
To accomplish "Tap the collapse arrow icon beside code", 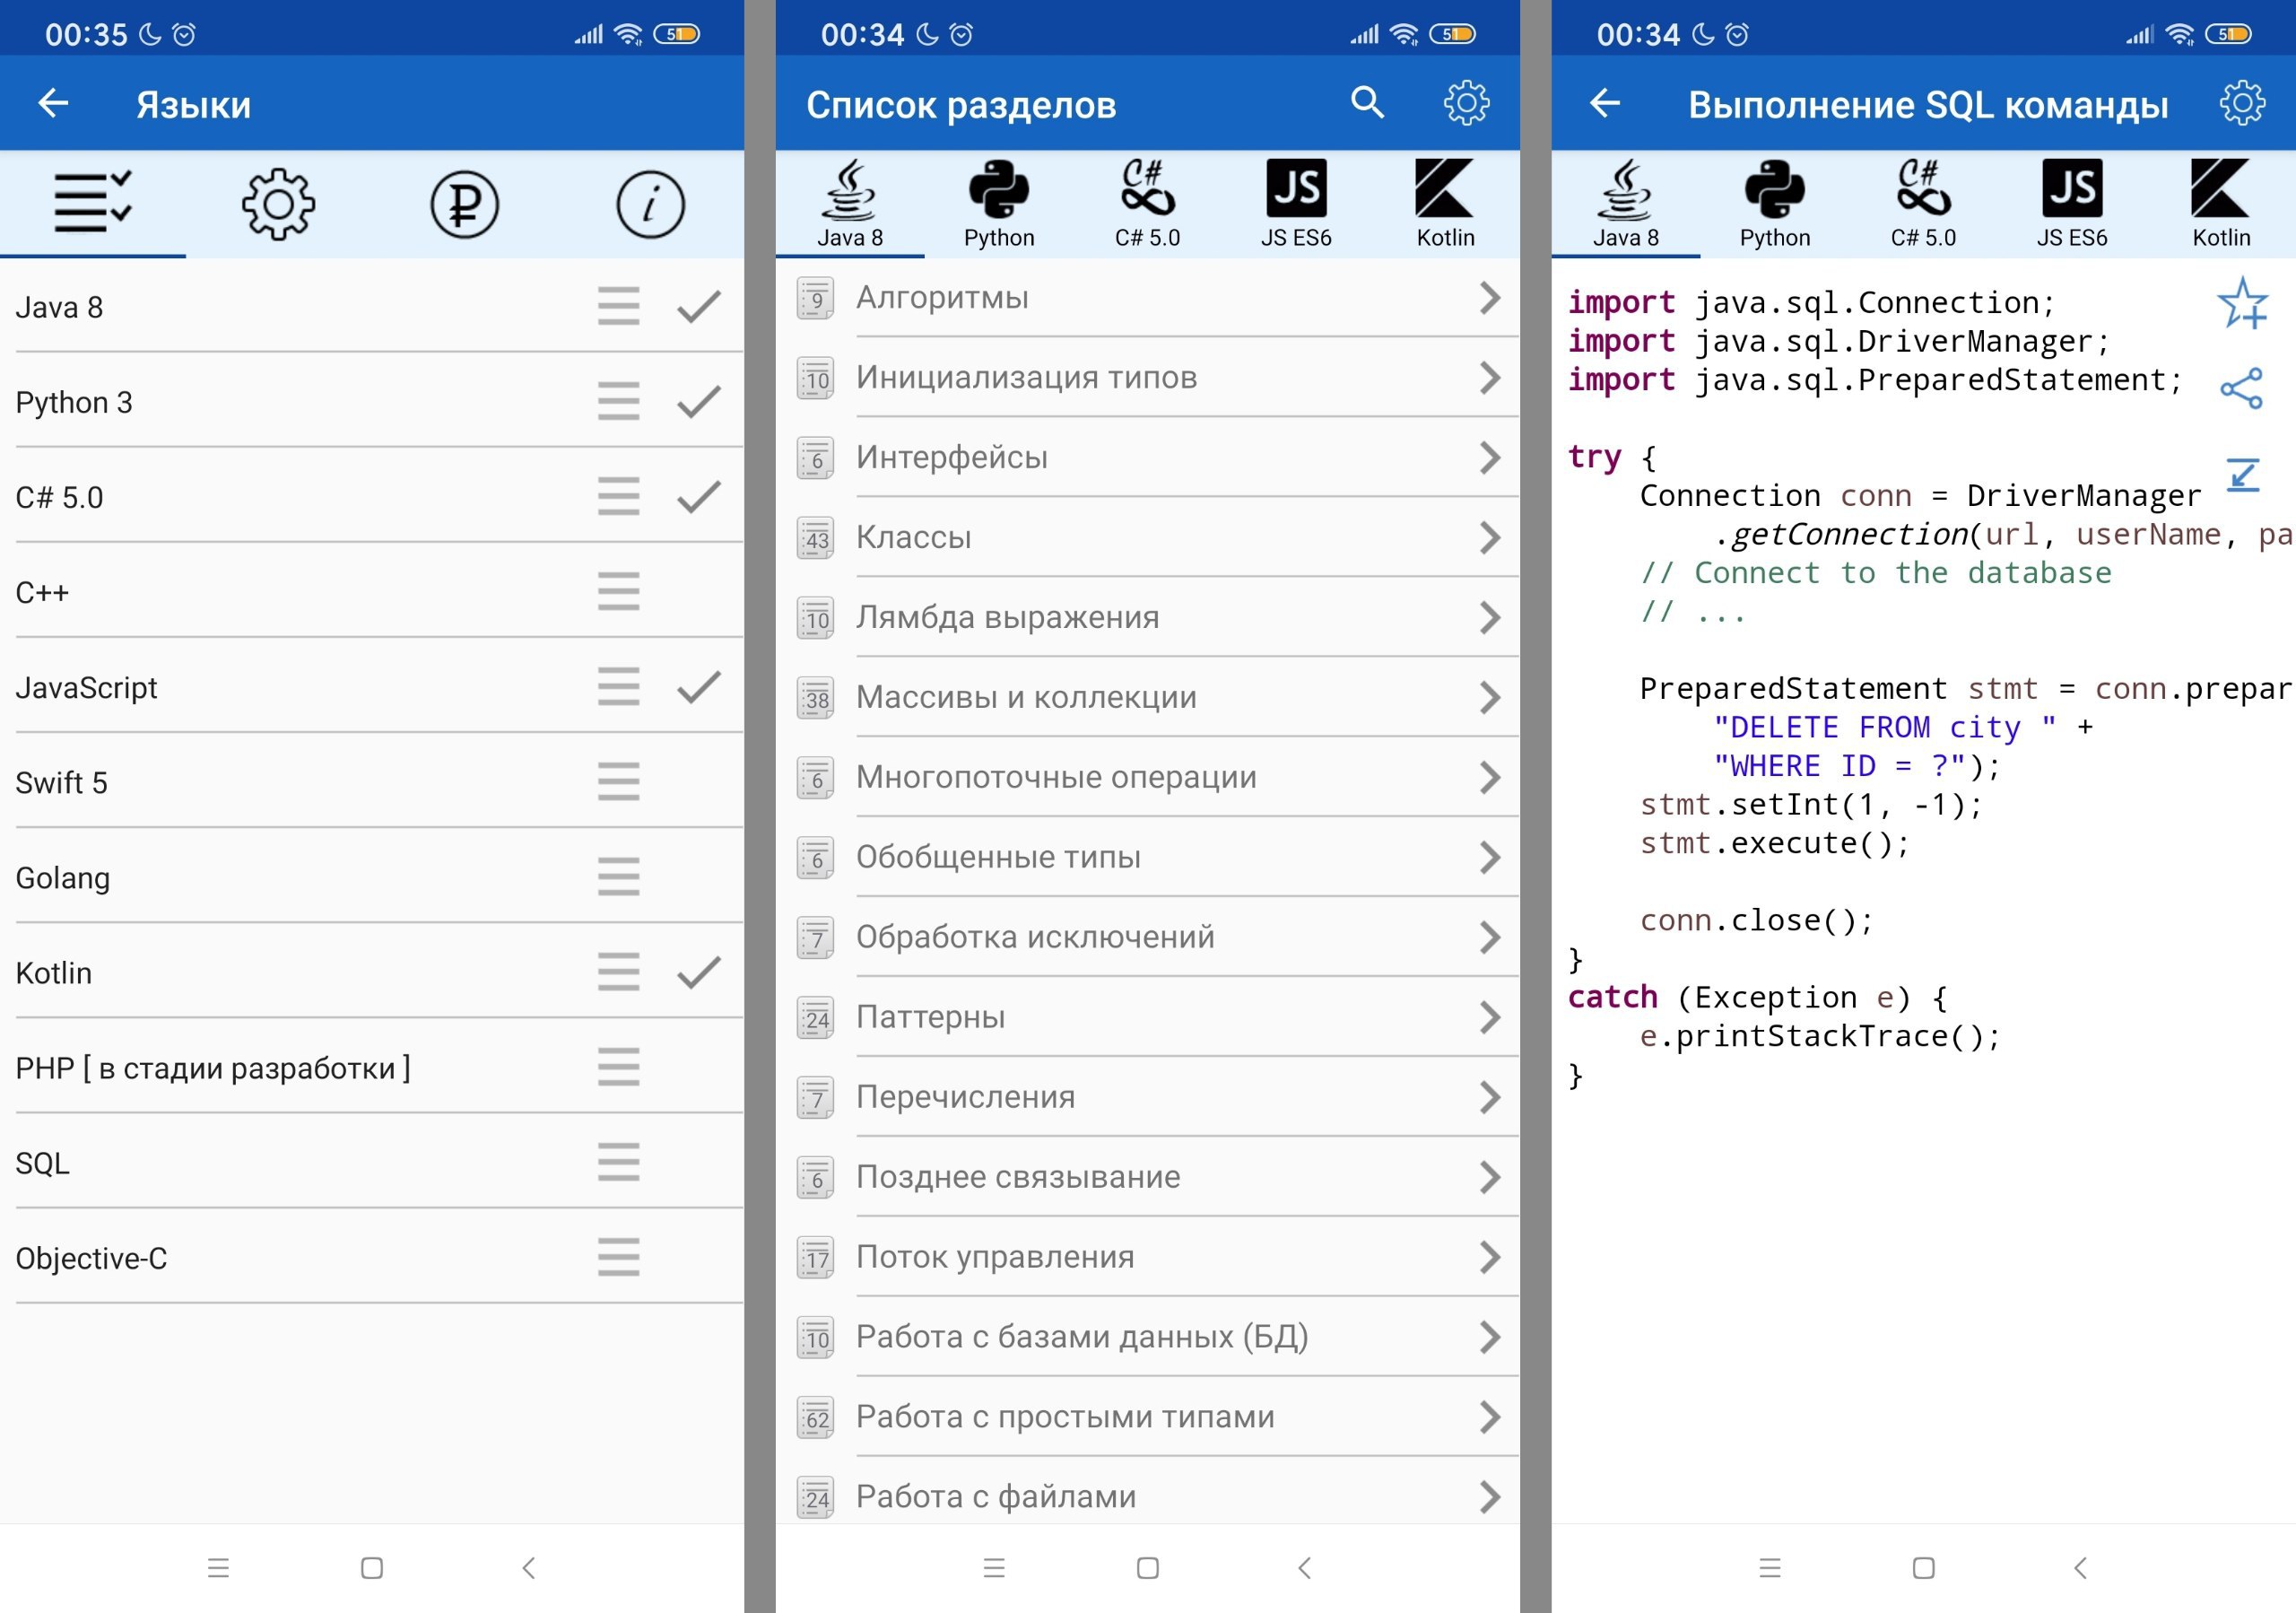I will [2243, 474].
